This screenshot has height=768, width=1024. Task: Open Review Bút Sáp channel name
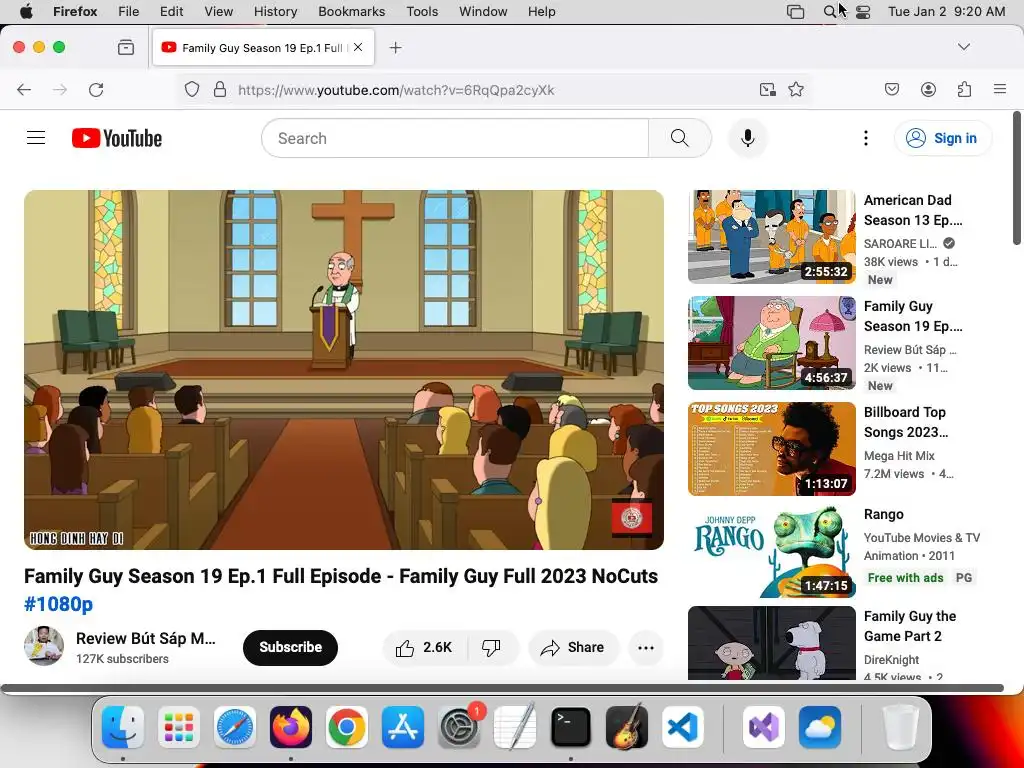coord(146,638)
